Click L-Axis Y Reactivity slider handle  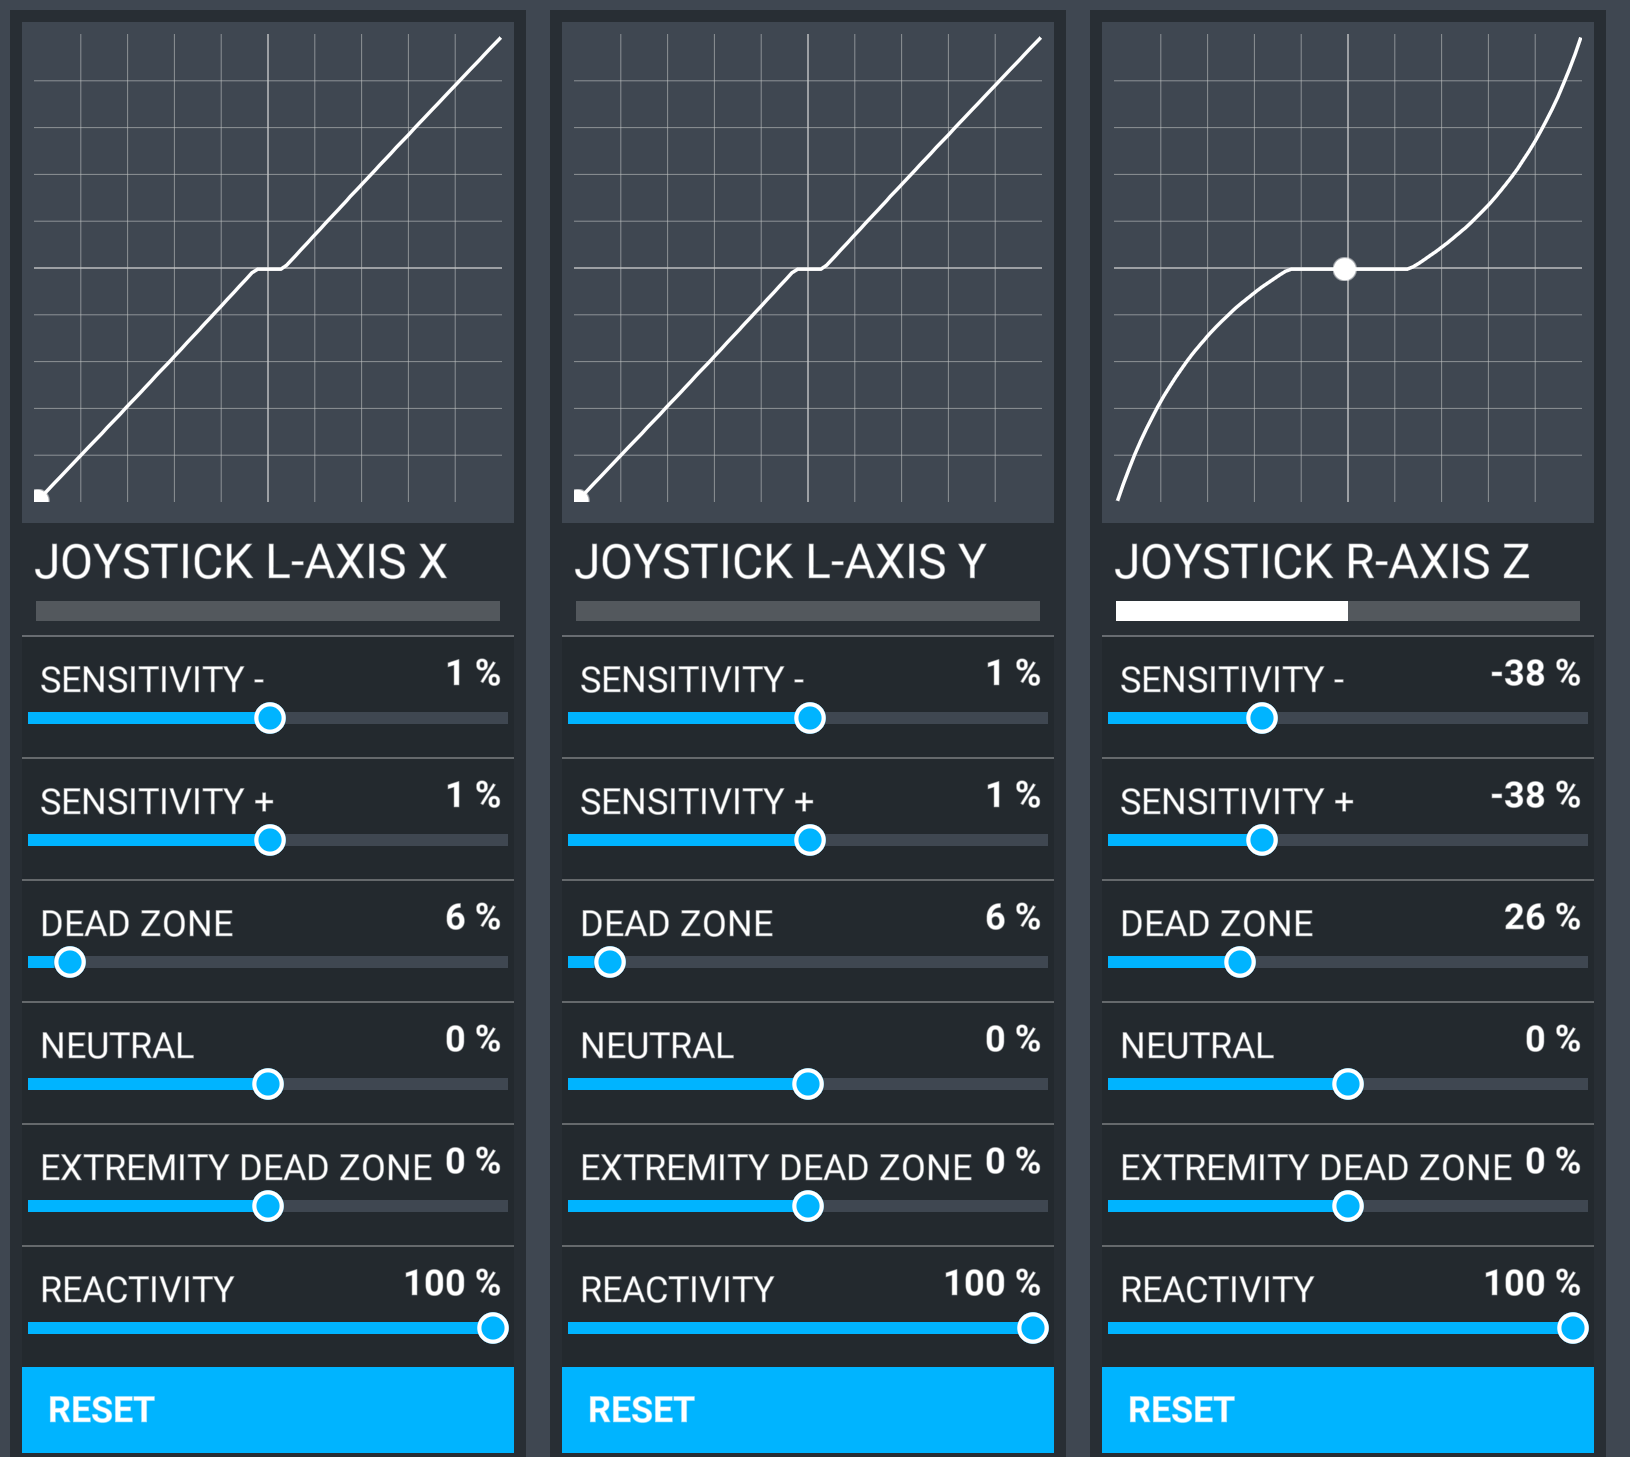pos(1033,1328)
